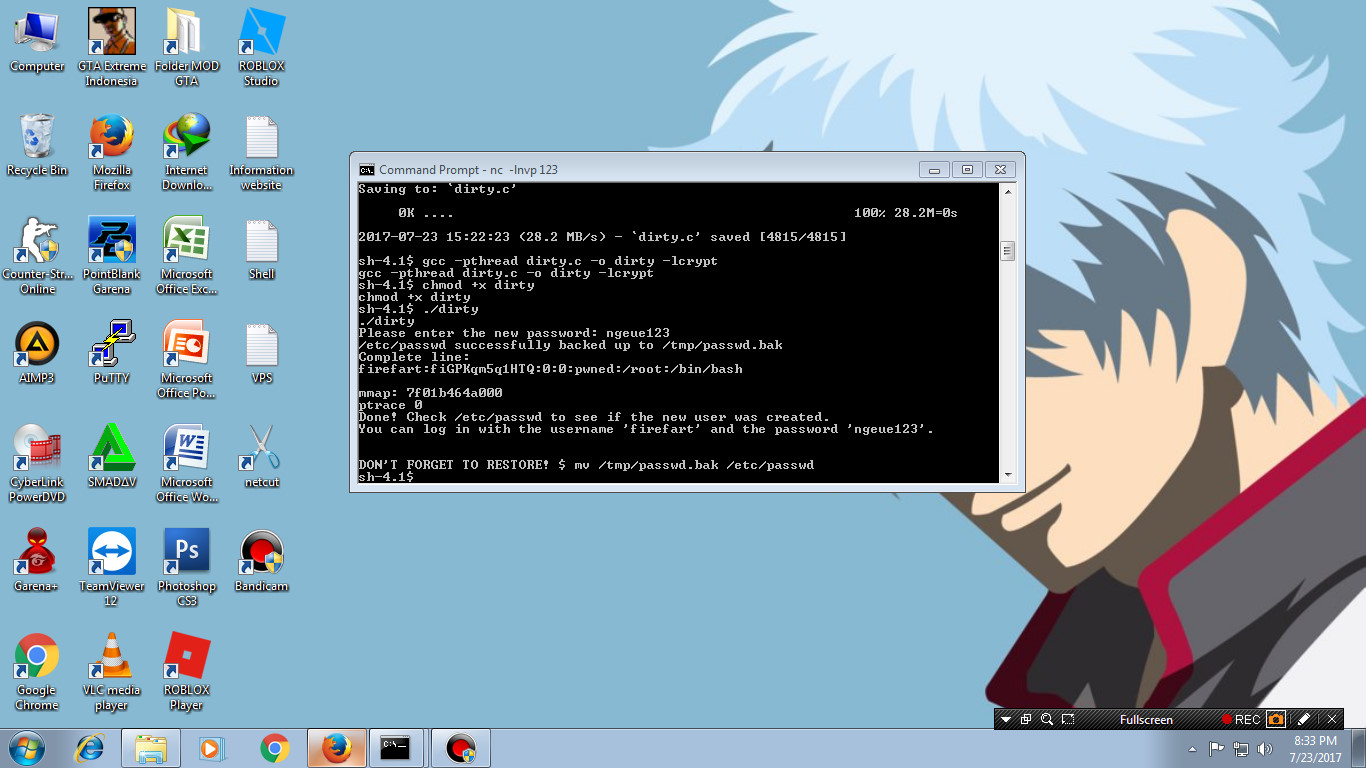Viewport: 1366px width, 768px height.
Task: Open the Recycle Bin
Action: 37,145
